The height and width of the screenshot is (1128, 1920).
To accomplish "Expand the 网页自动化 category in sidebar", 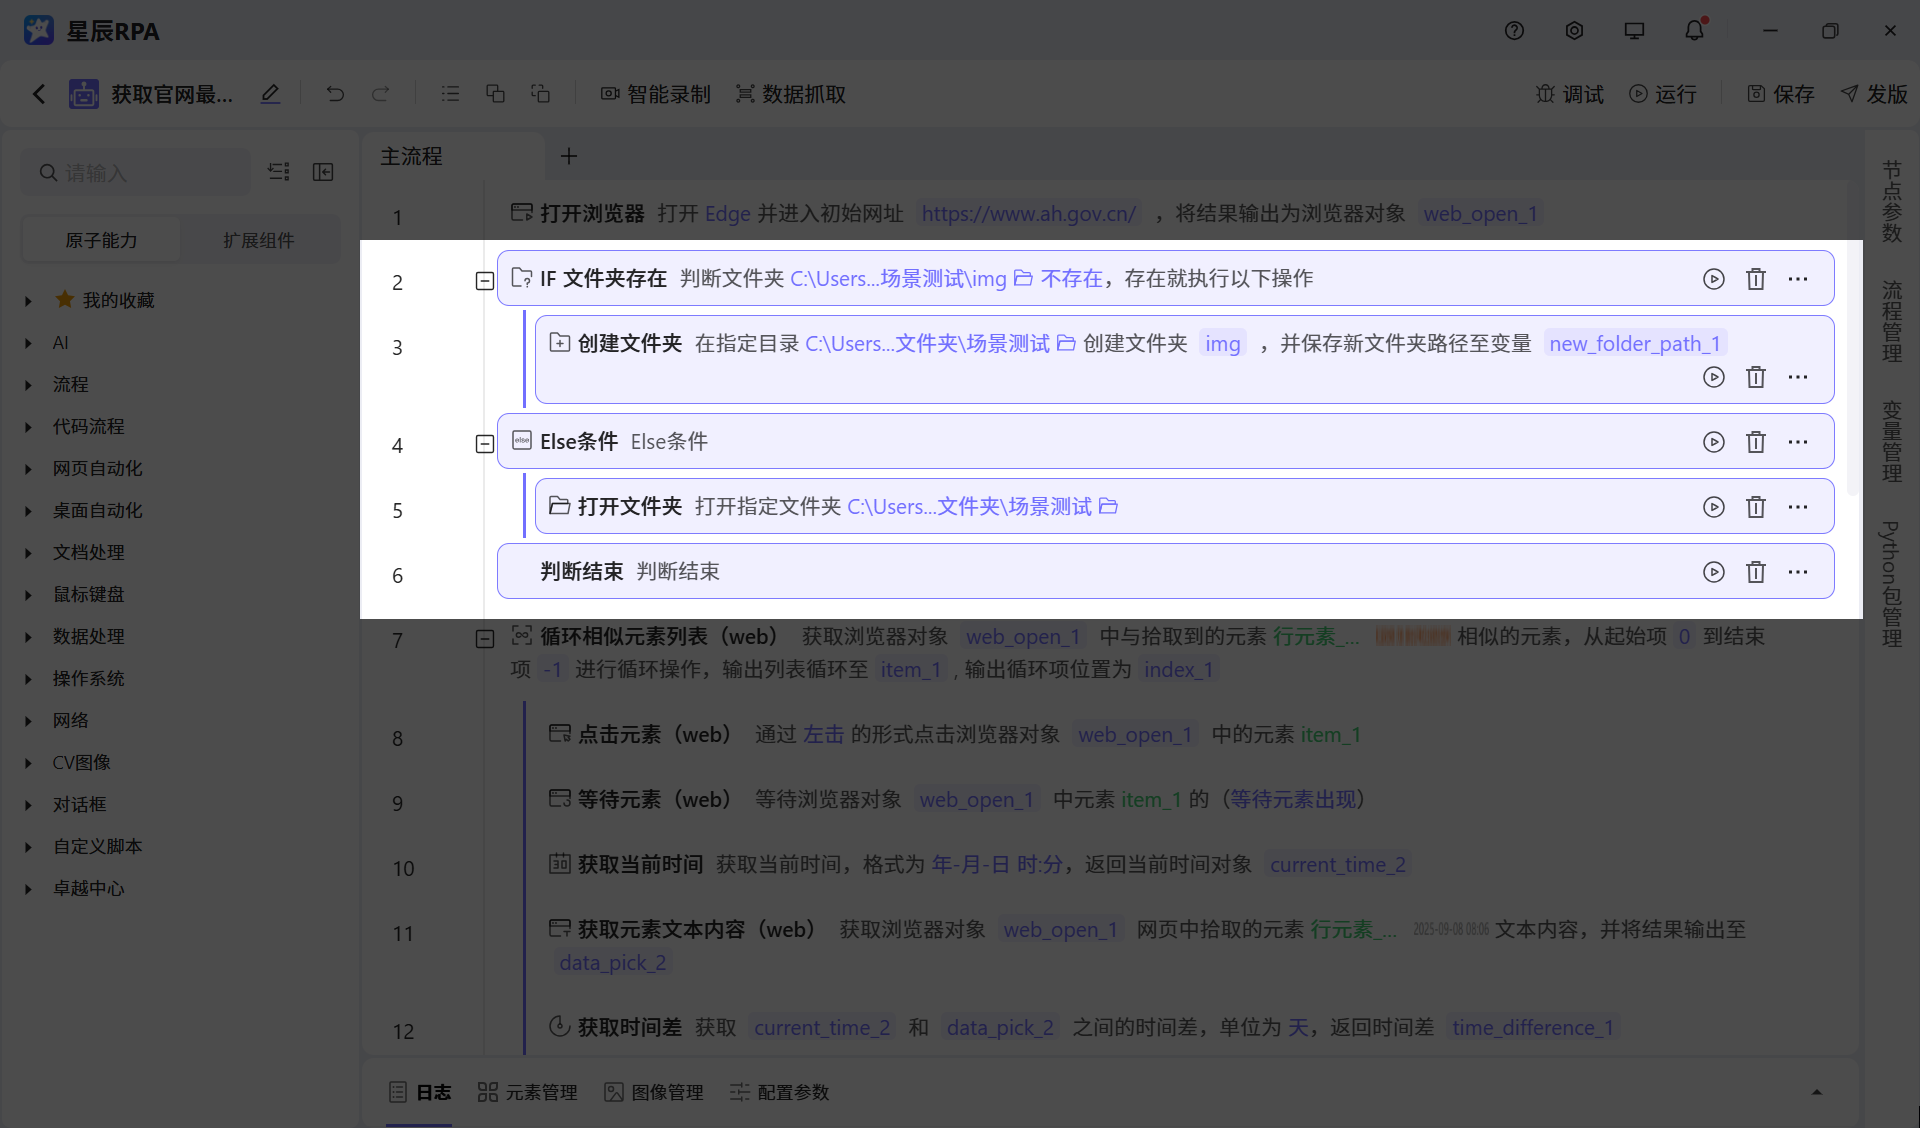I will coord(26,468).
